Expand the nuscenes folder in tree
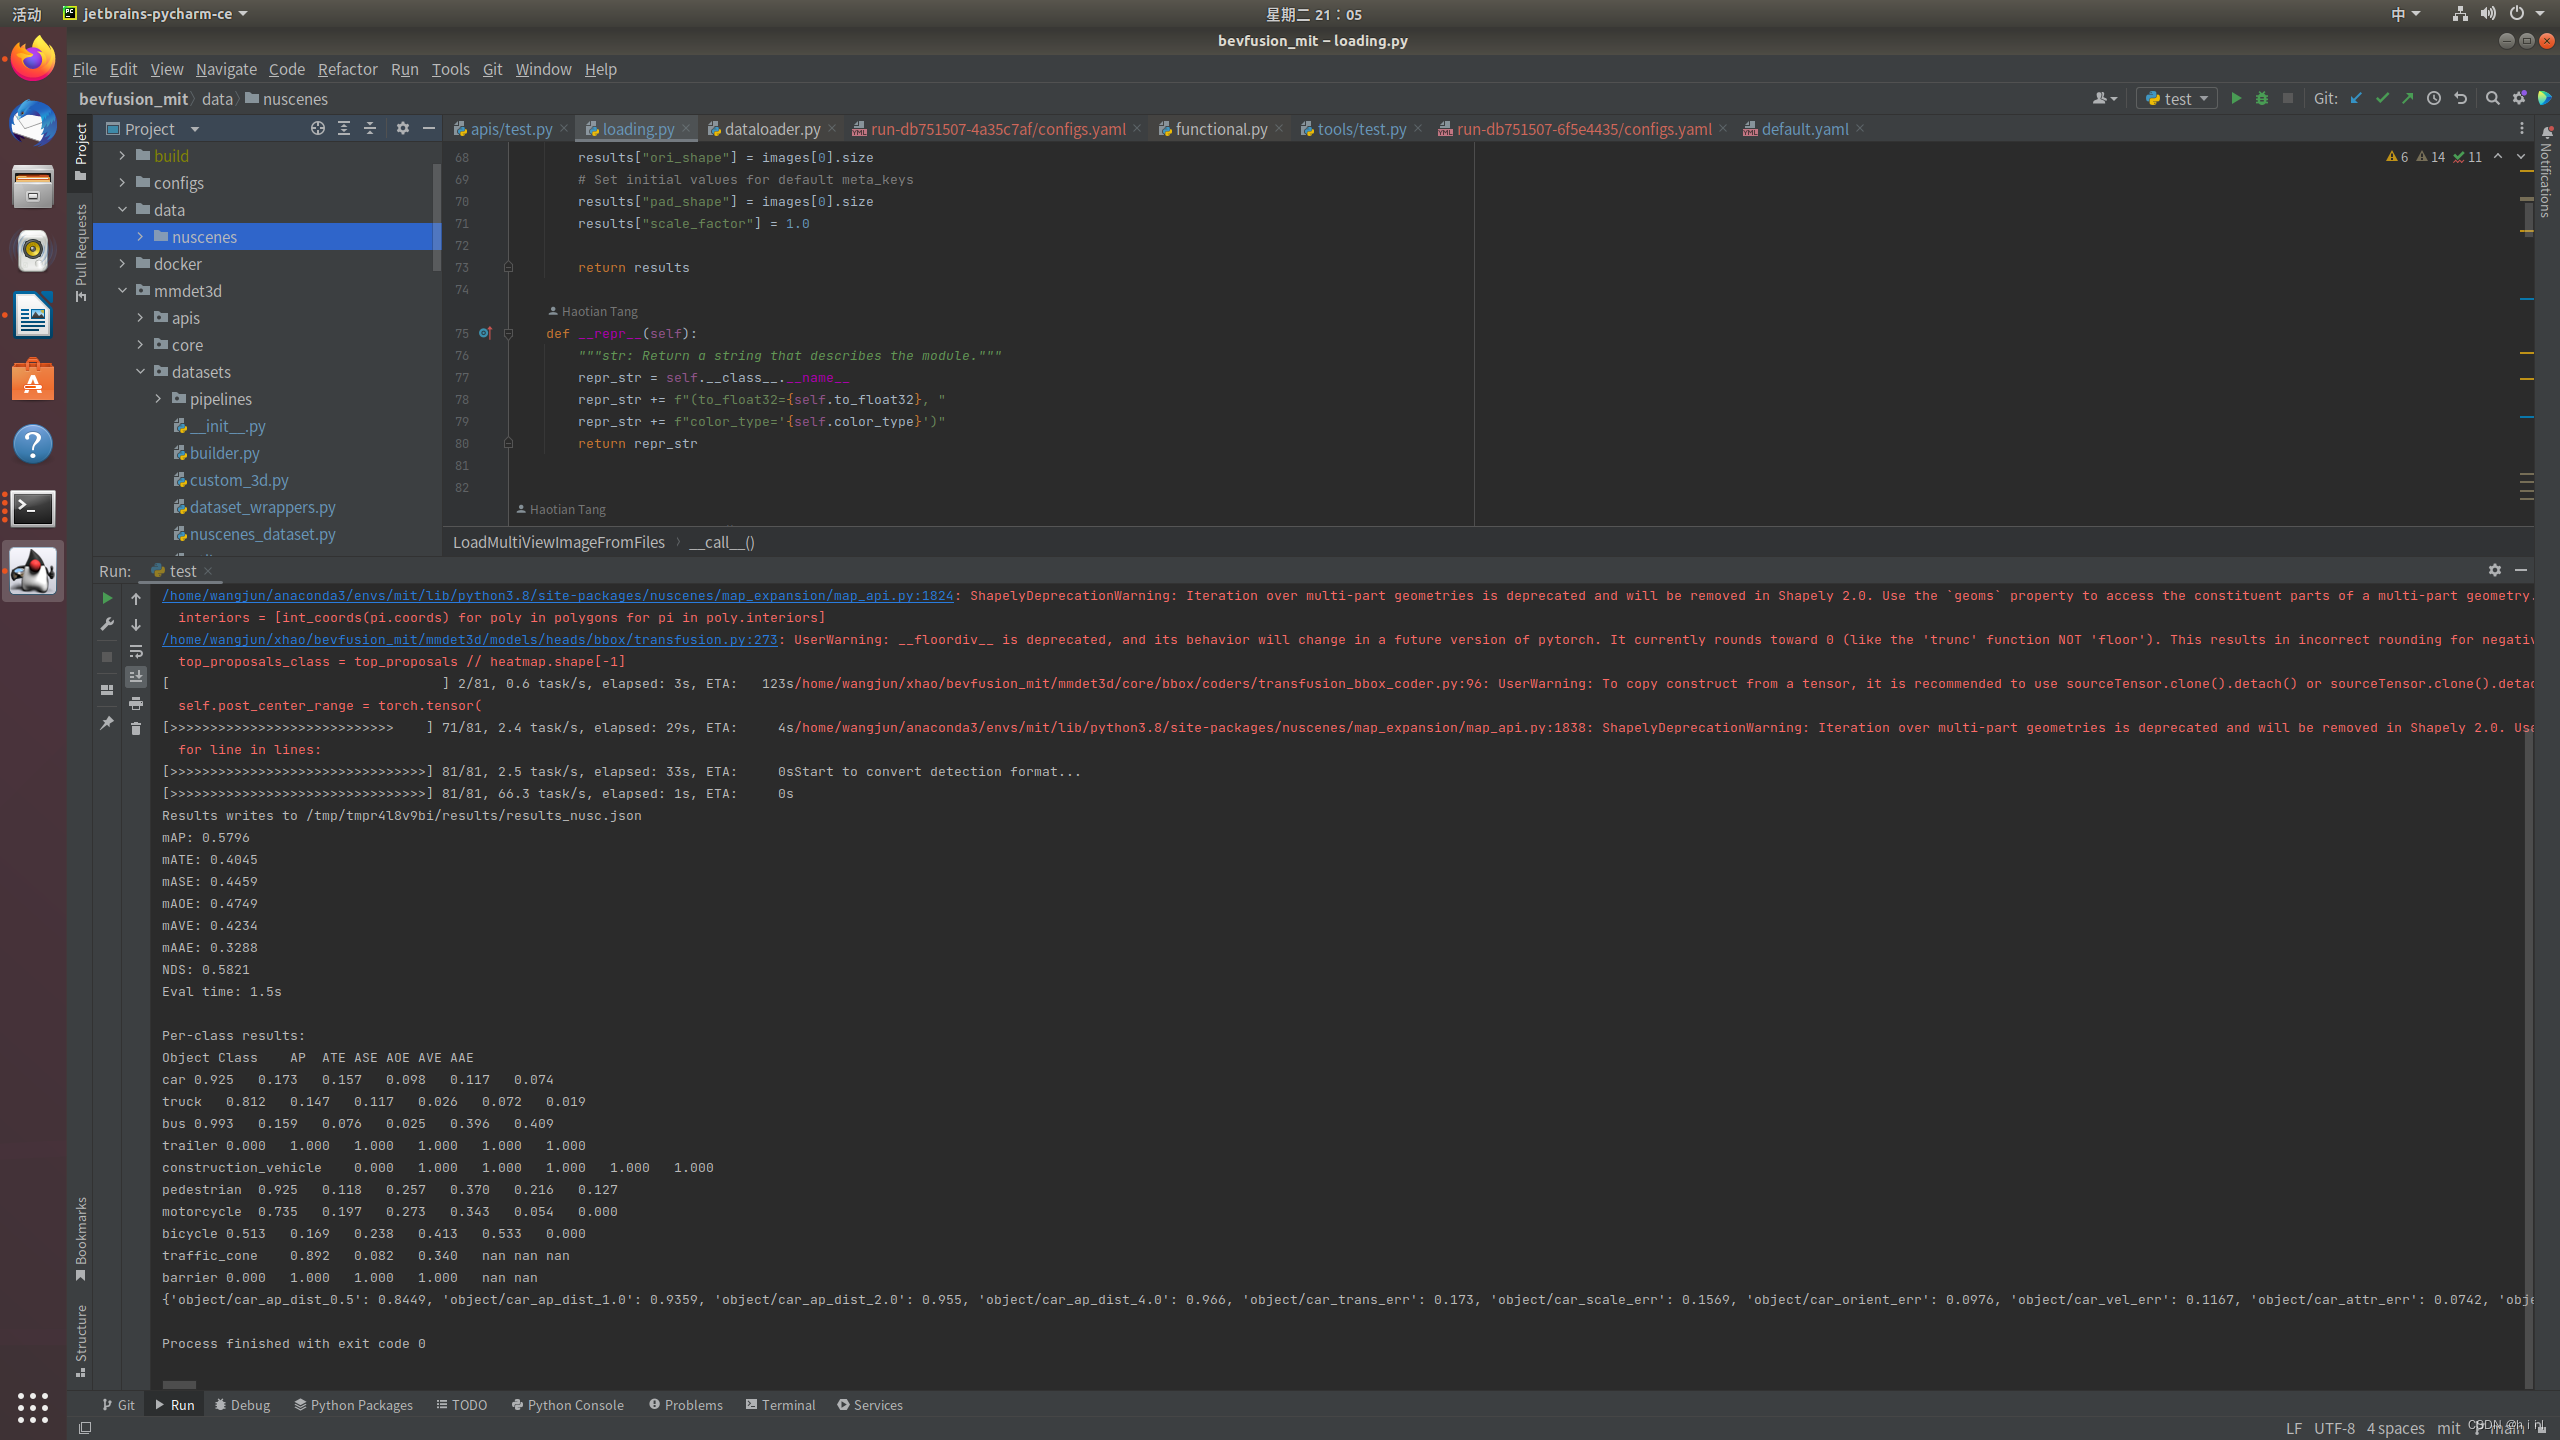2560x1440 pixels. [141, 237]
